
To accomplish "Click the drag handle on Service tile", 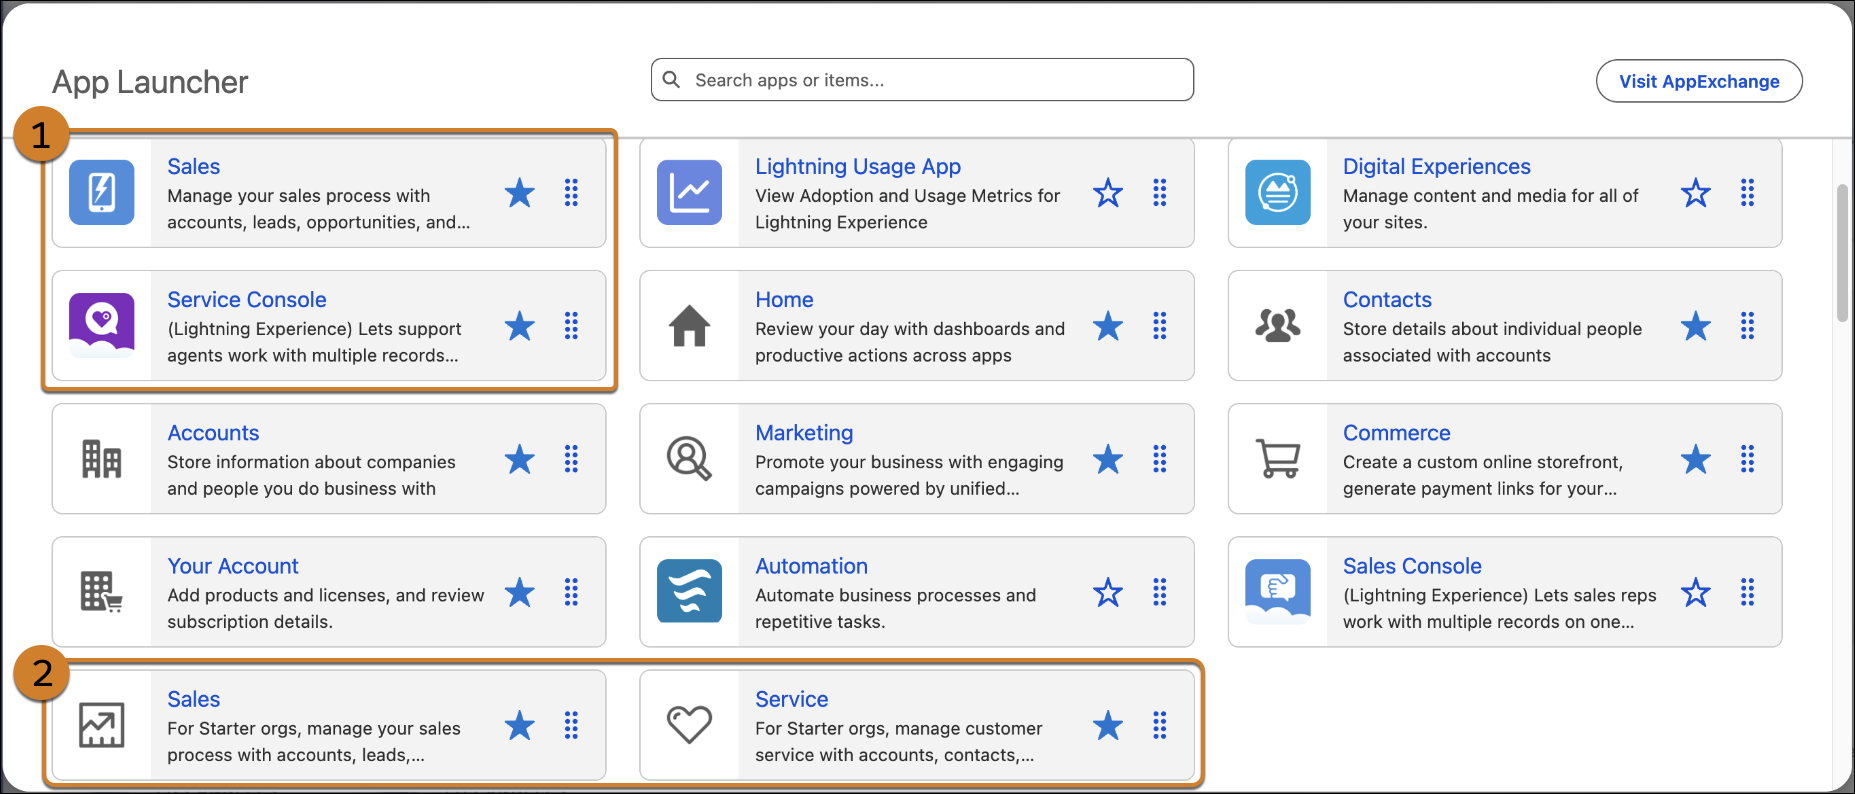I will [1159, 725].
